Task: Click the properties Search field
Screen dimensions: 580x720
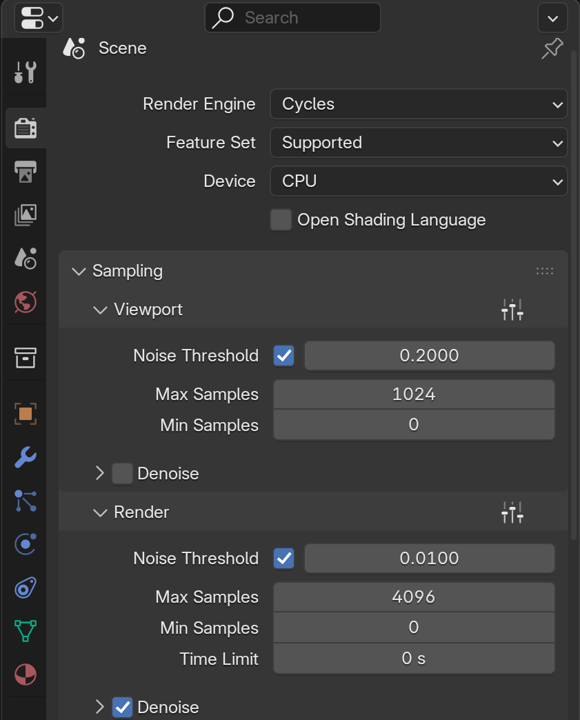Action: (293, 18)
